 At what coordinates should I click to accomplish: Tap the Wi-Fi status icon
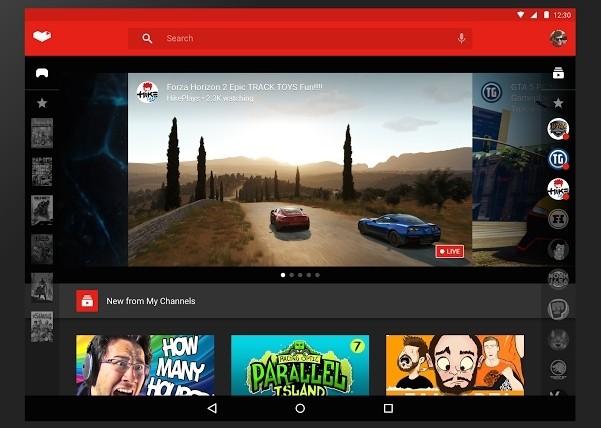521,15
